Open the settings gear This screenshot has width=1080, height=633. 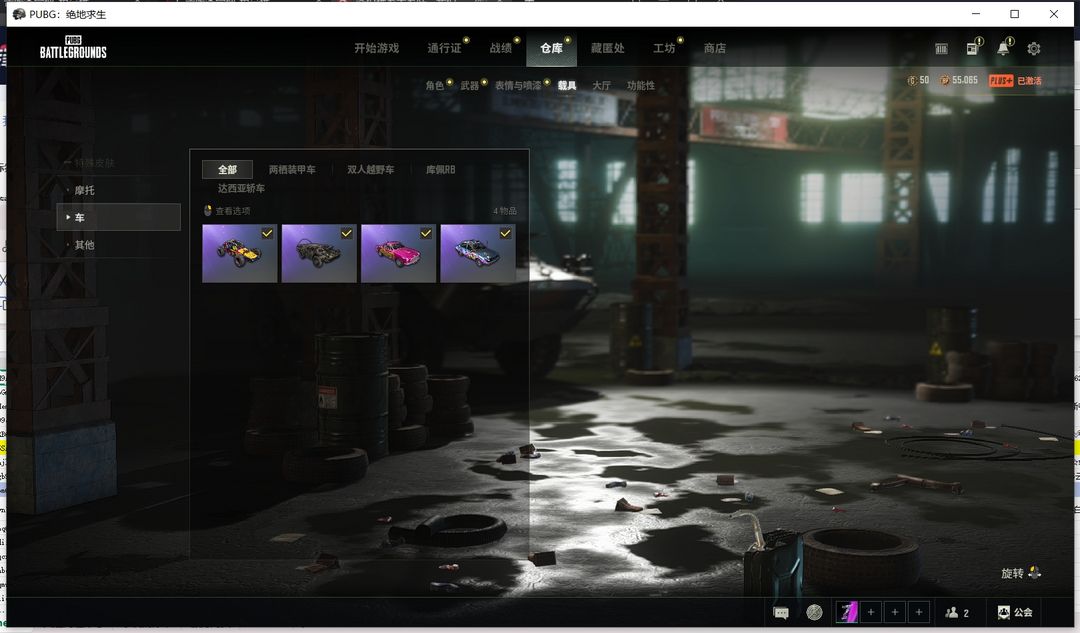pyautogui.click(x=1034, y=49)
